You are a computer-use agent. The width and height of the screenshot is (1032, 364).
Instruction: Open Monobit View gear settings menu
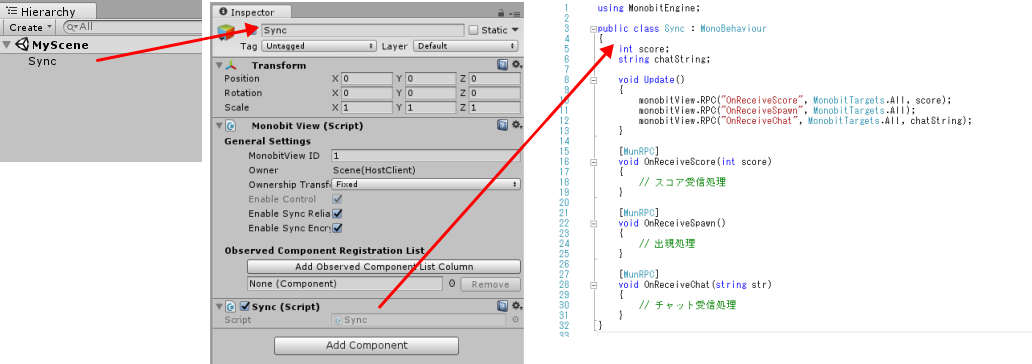pos(516,125)
